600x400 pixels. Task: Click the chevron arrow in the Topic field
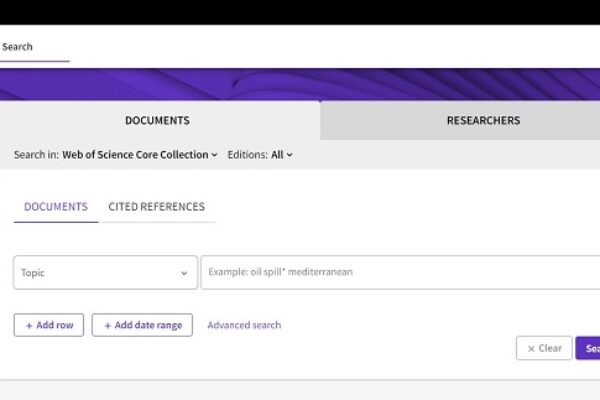[184, 272]
